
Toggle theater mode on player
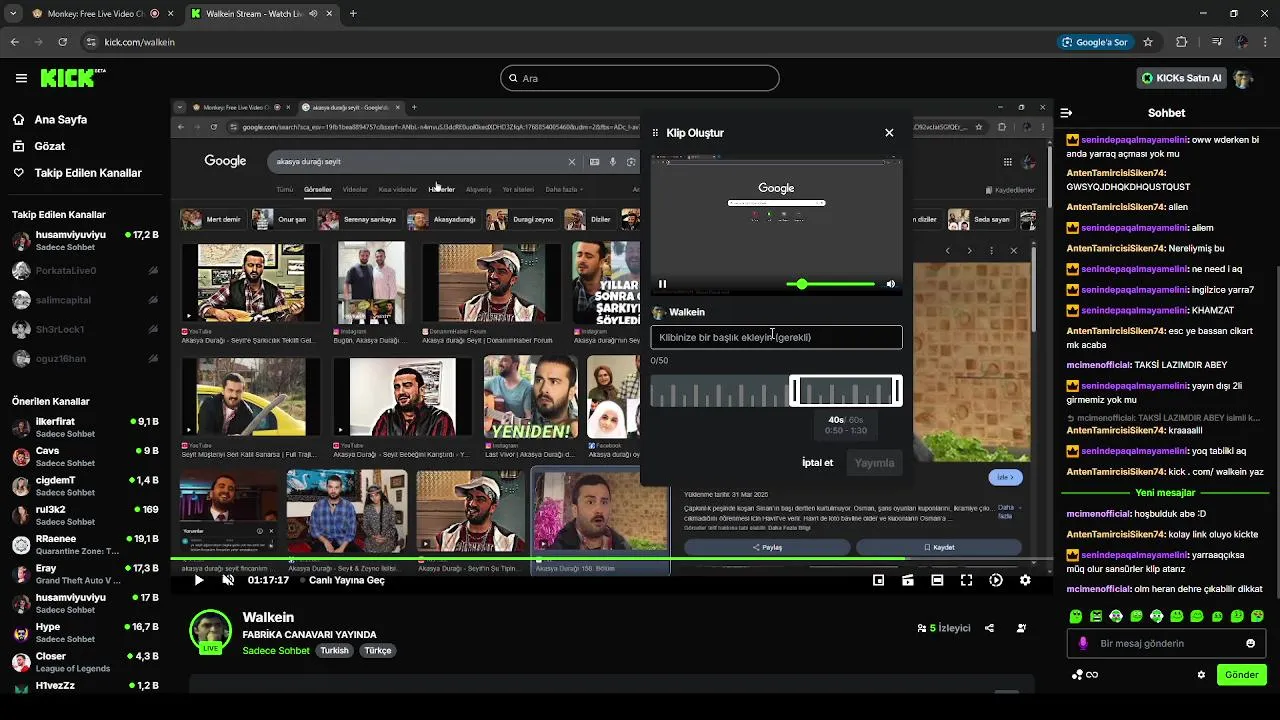(937, 580)
